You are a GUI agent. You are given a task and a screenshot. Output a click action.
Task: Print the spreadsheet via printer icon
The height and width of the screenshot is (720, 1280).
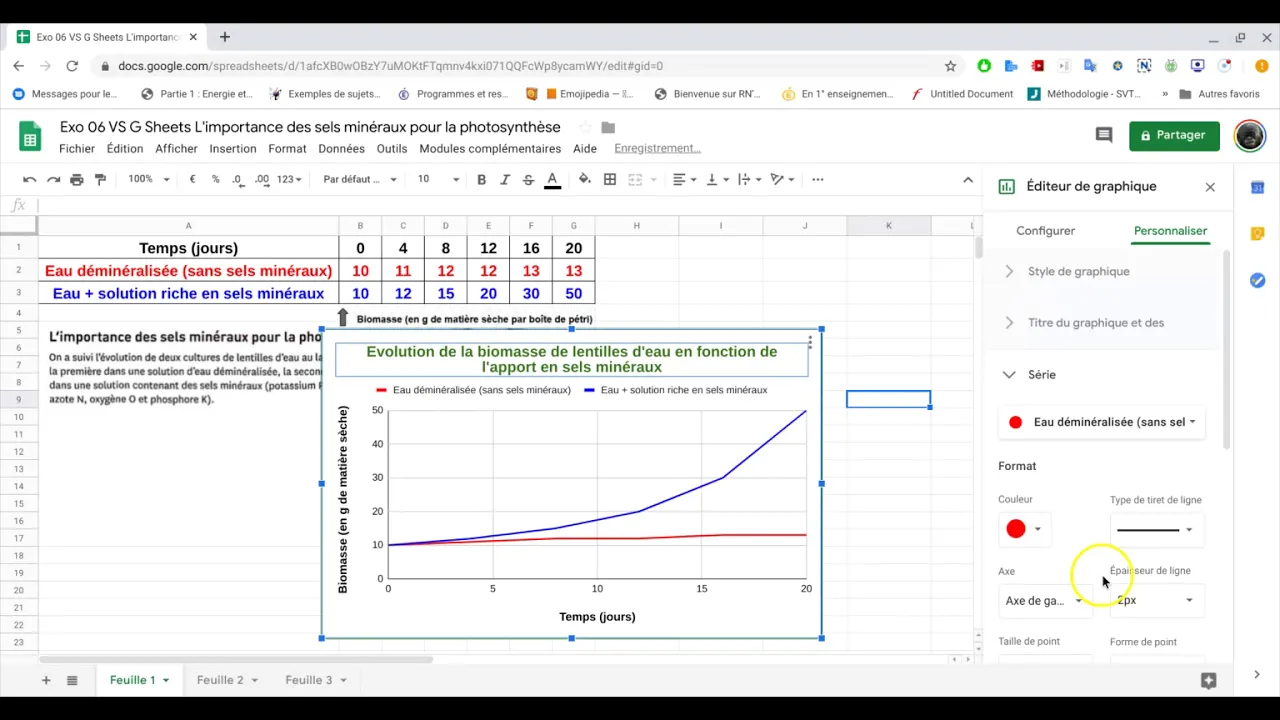pos(77,179)
